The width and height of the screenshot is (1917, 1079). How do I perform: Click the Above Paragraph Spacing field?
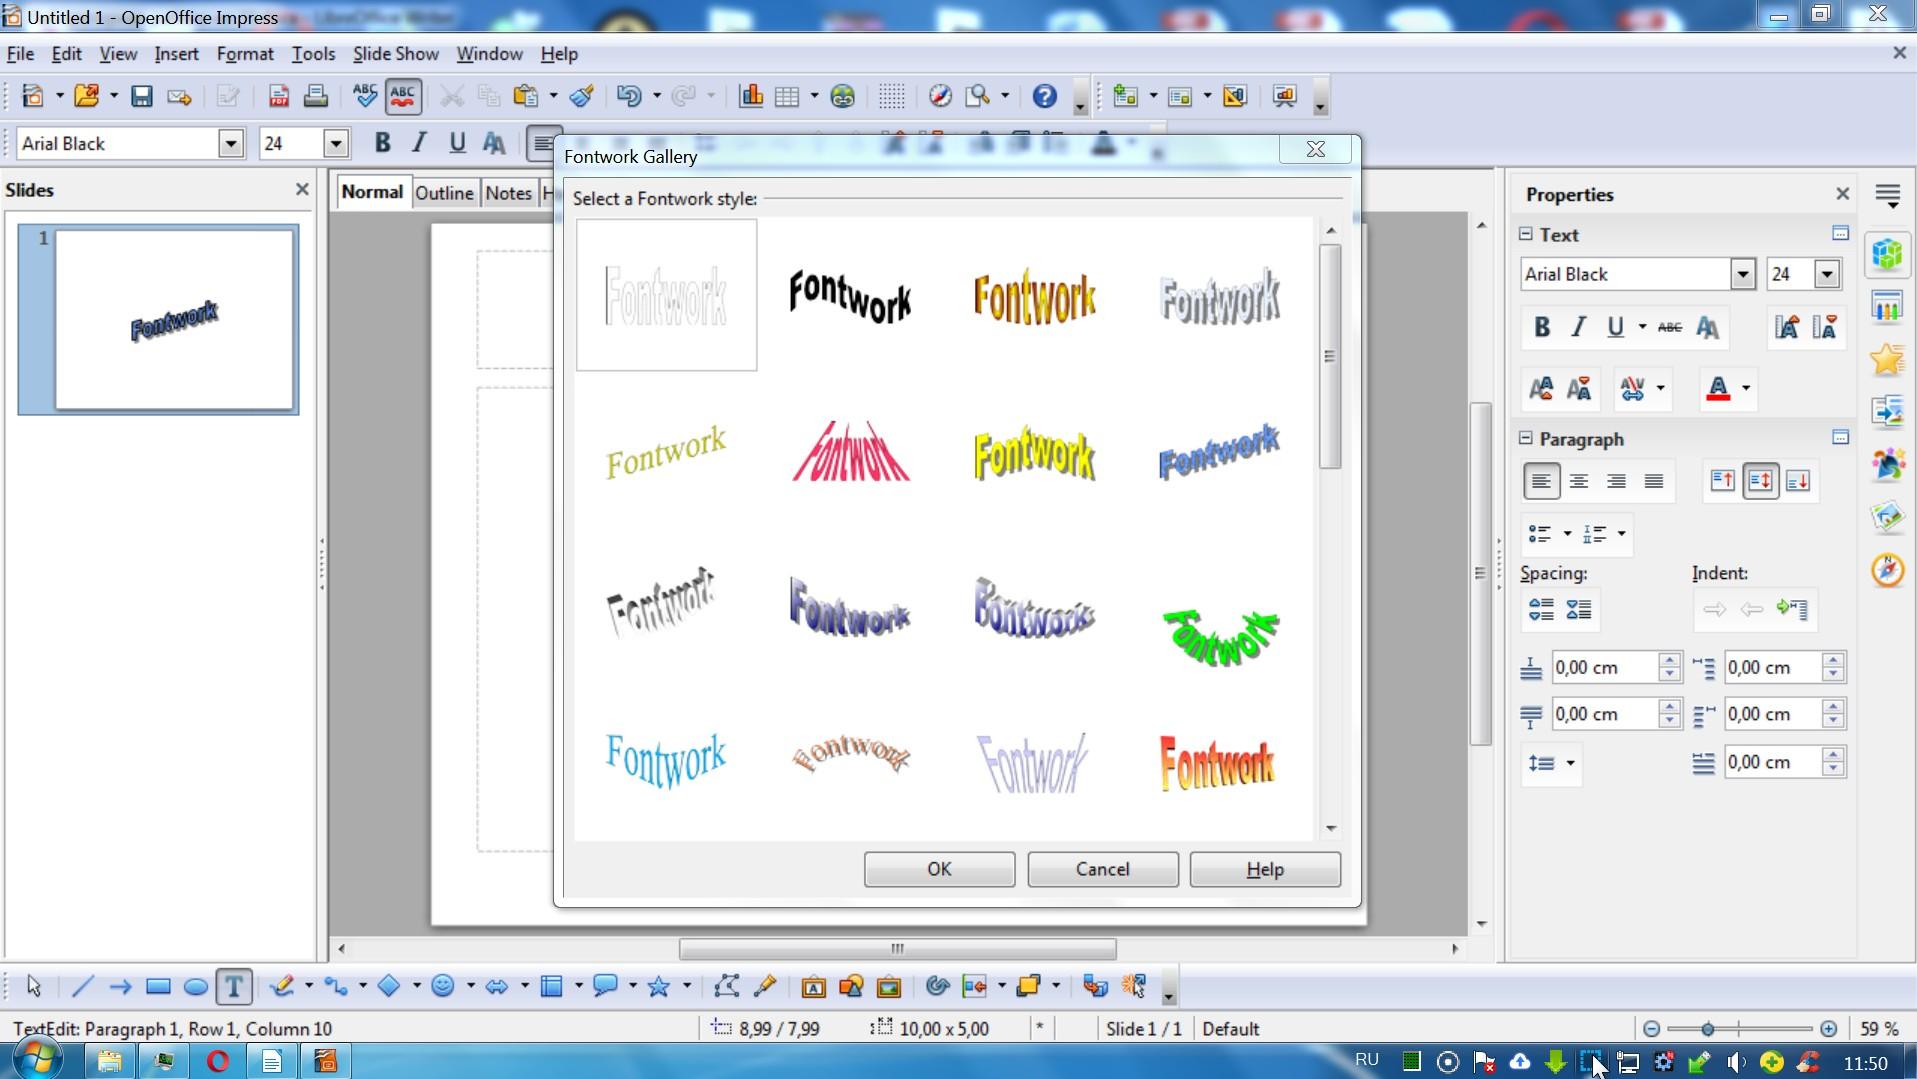[1605, 667]
